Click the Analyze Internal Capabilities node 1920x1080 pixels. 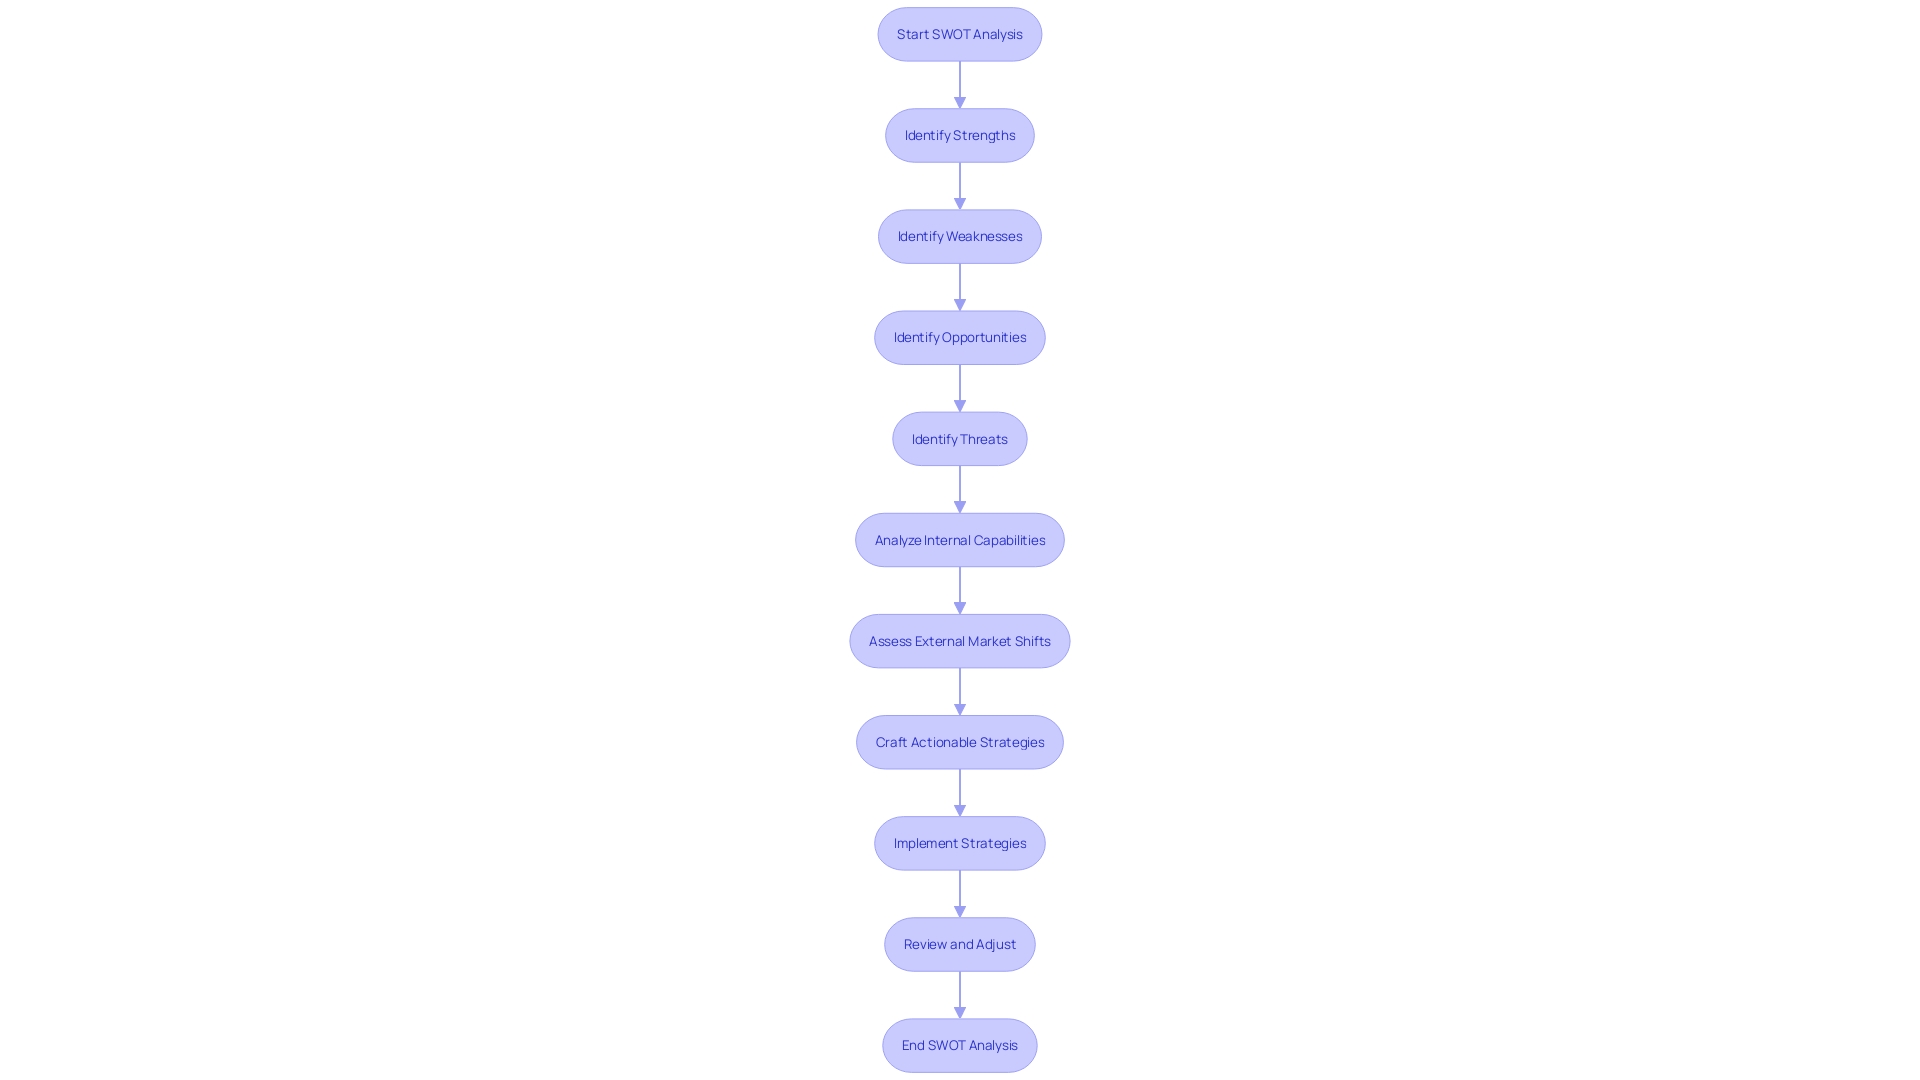pyautogui.click(x=960, y=539)
